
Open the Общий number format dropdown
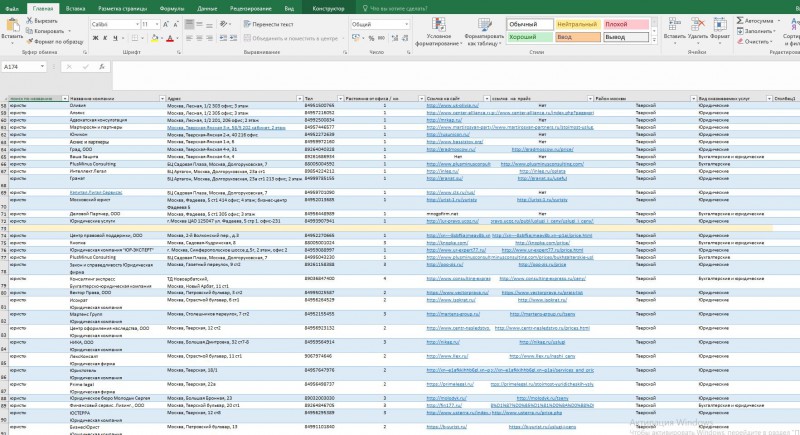[407, 24]
